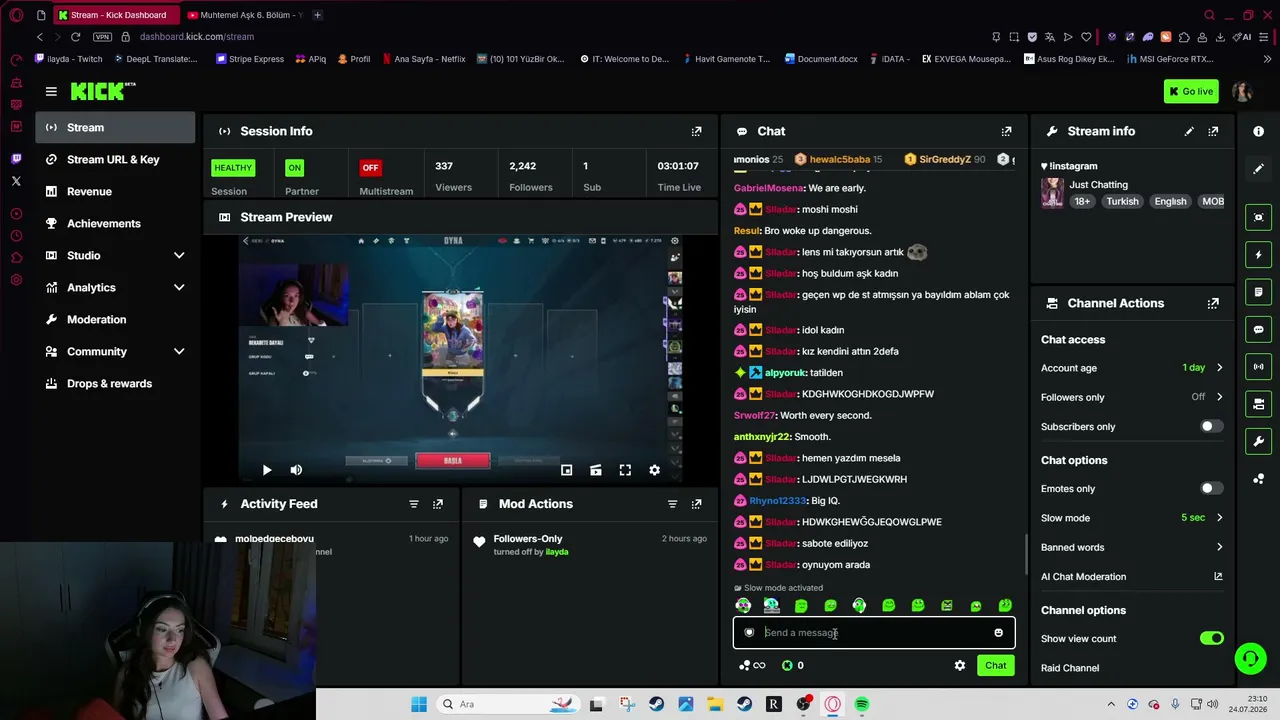1280x720 pixels.
Task: Toggle the Chat widget in the right sidebar
Action: pyautogui.click(x=1258, y=329)
